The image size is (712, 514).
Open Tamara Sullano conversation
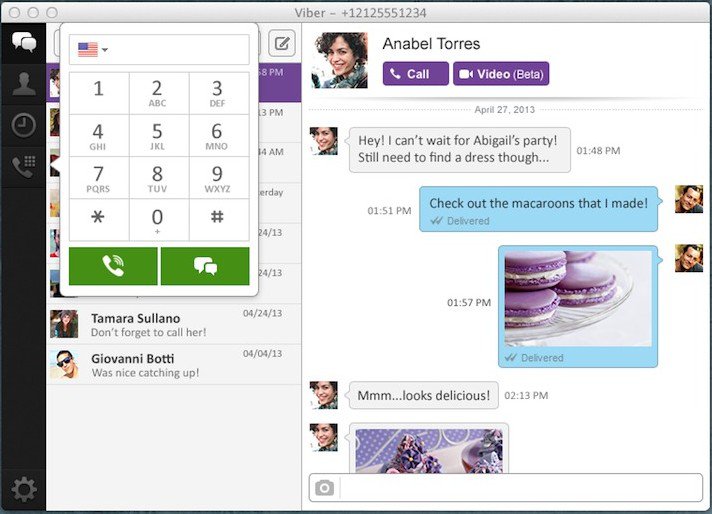[174, 325]
